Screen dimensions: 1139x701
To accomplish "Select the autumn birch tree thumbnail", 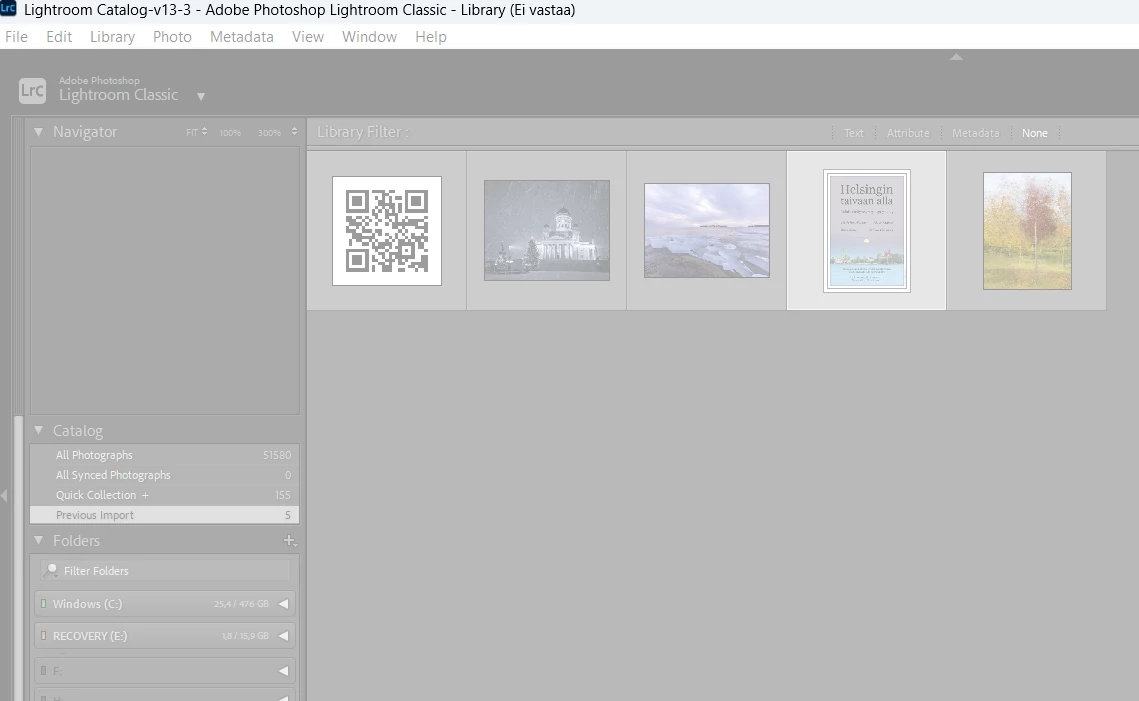I will [1027, 231].
